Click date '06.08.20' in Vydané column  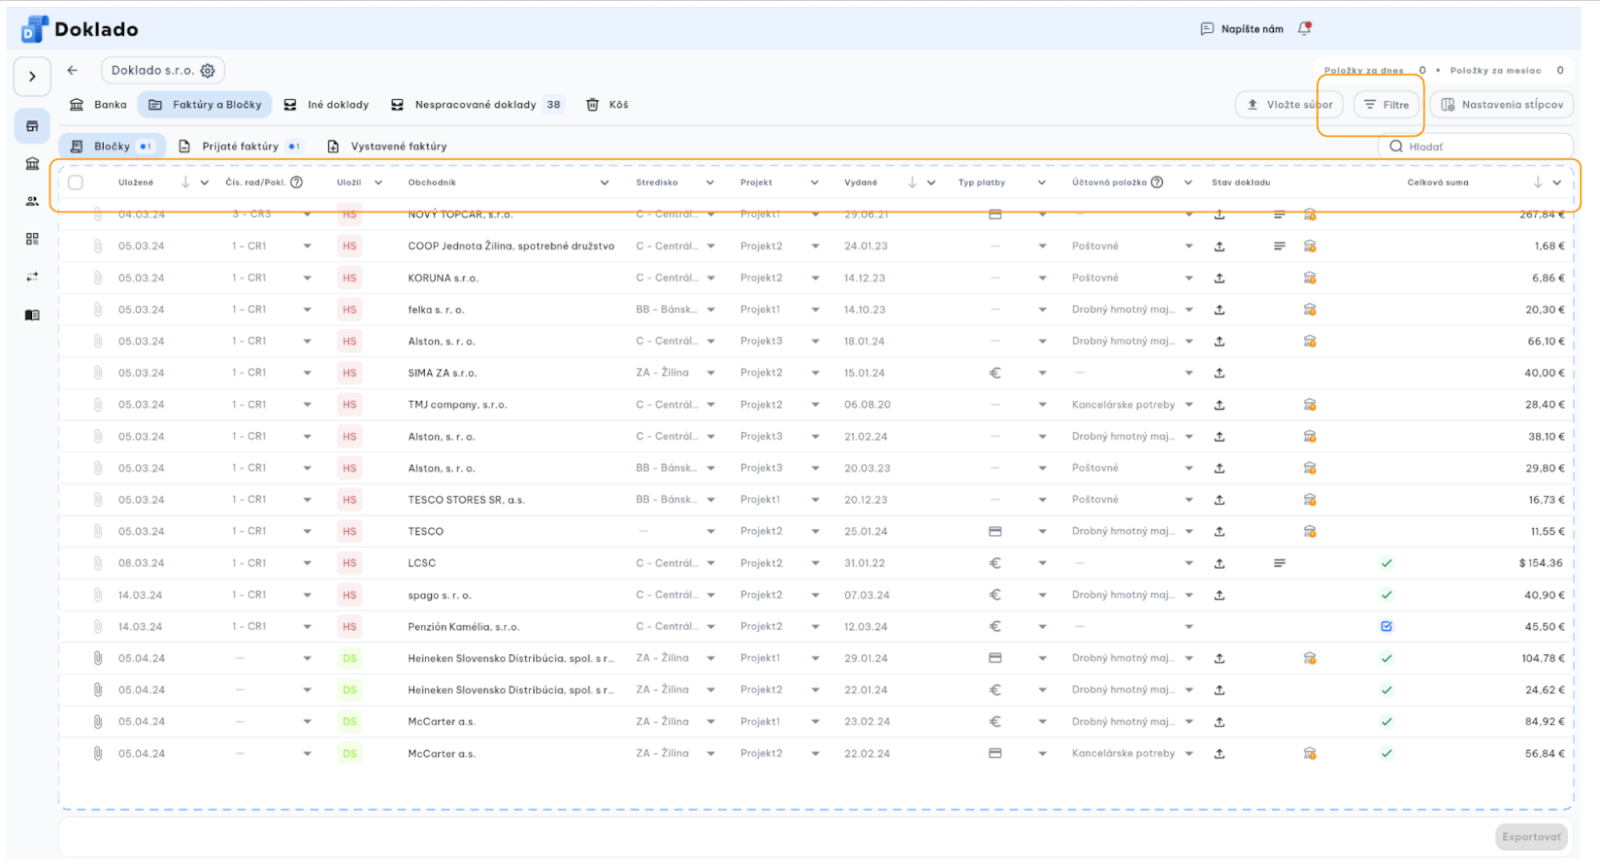pyautogui.click(x=867, y=405)
